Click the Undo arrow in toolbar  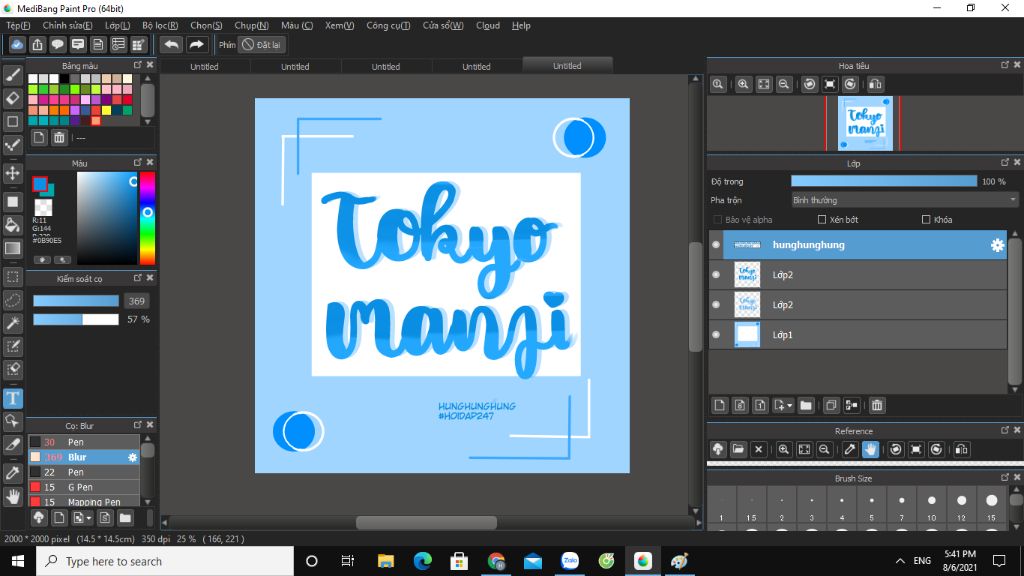point(171,44)
